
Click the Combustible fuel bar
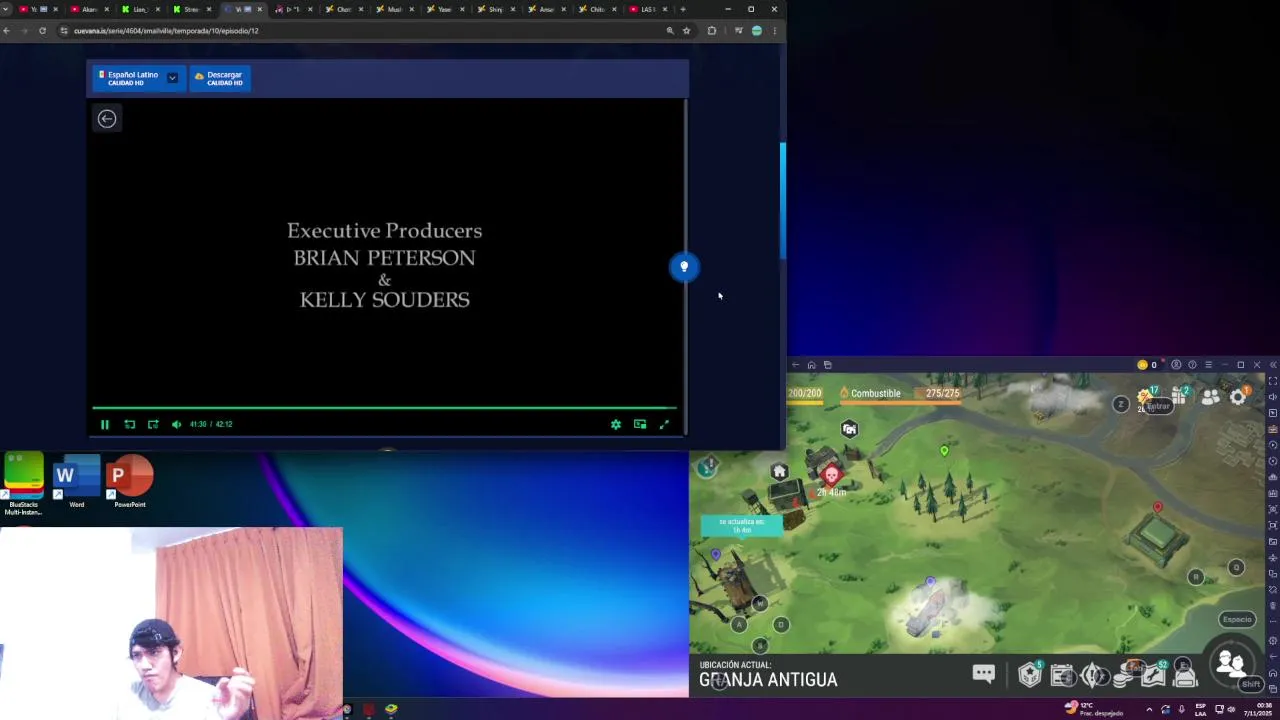pyautogui.click(x=900, y=394)
